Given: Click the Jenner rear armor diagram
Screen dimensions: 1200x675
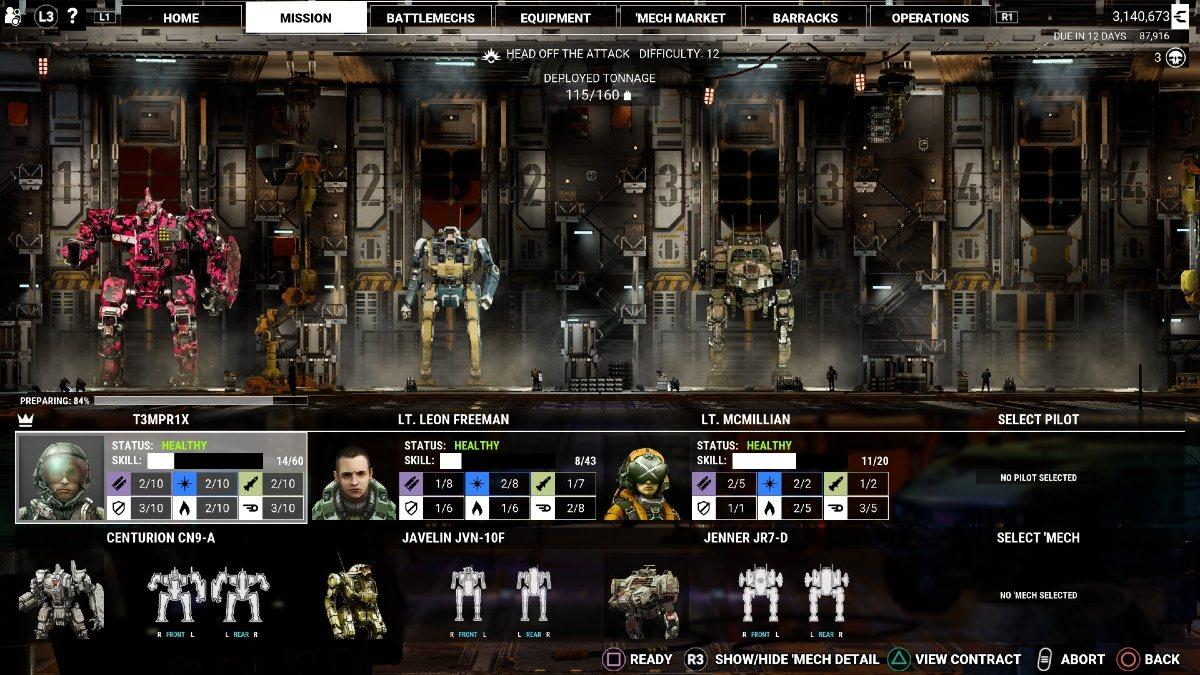Looking at the screenshot, I should (x=826, y=594).
